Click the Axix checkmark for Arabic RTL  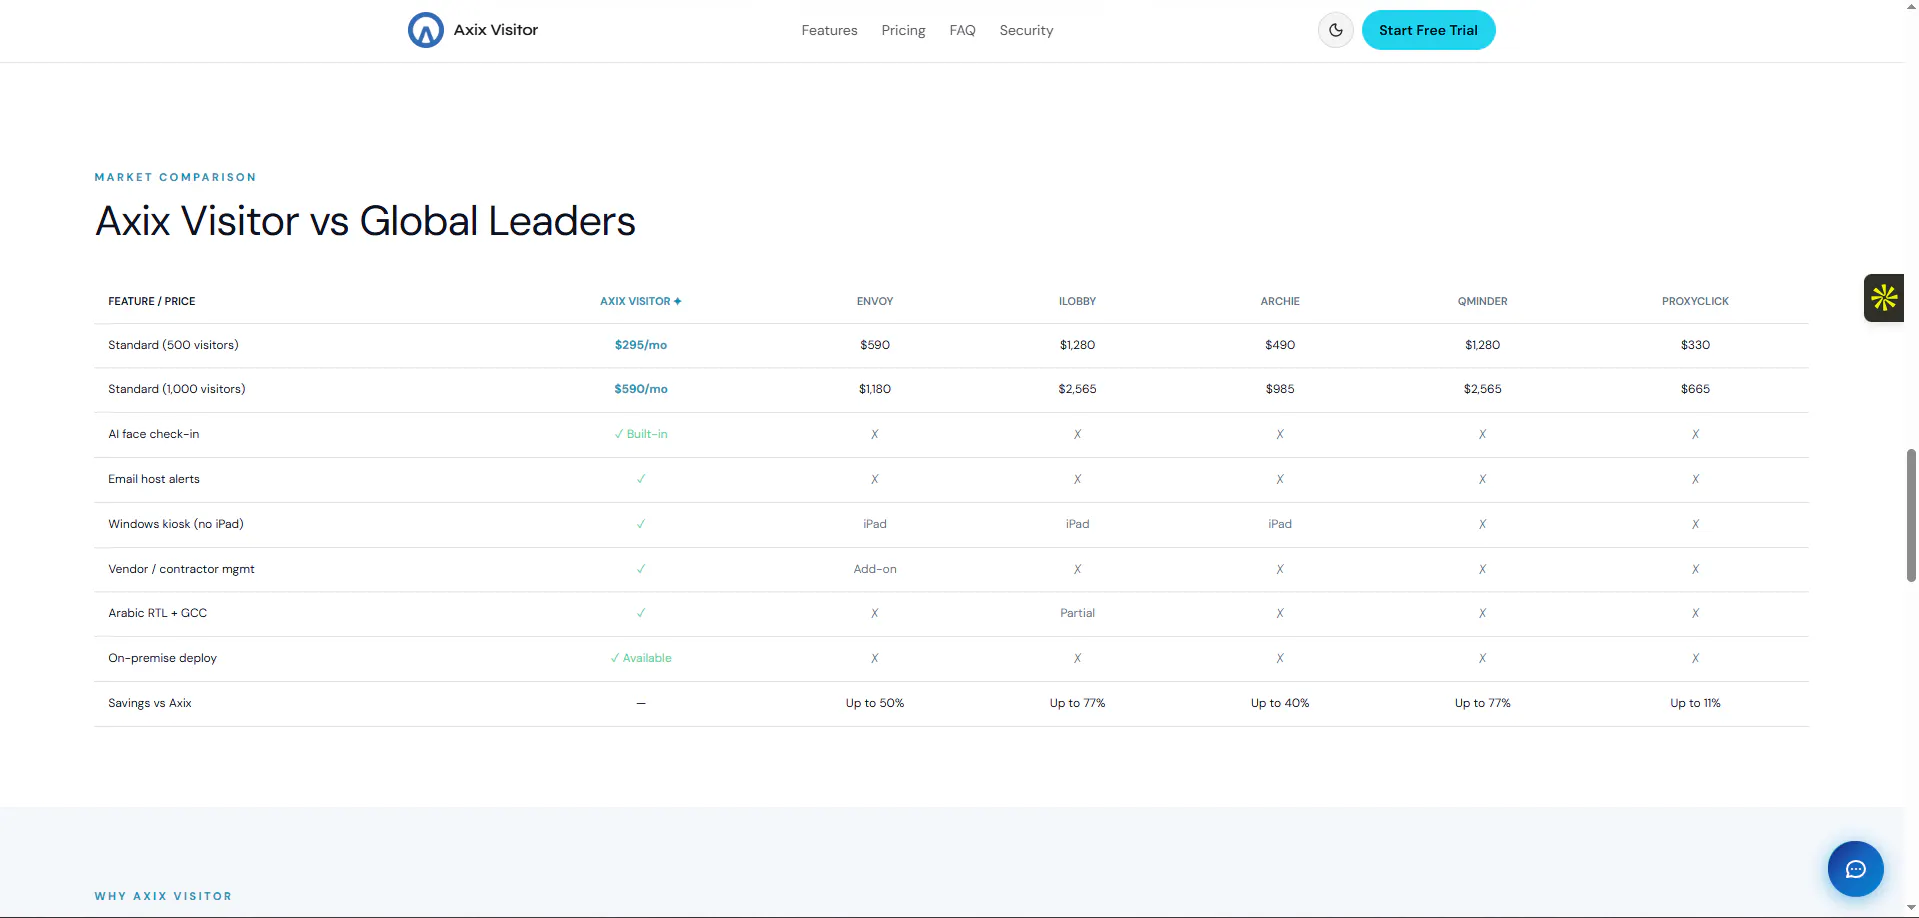click(x=640, y=613)
